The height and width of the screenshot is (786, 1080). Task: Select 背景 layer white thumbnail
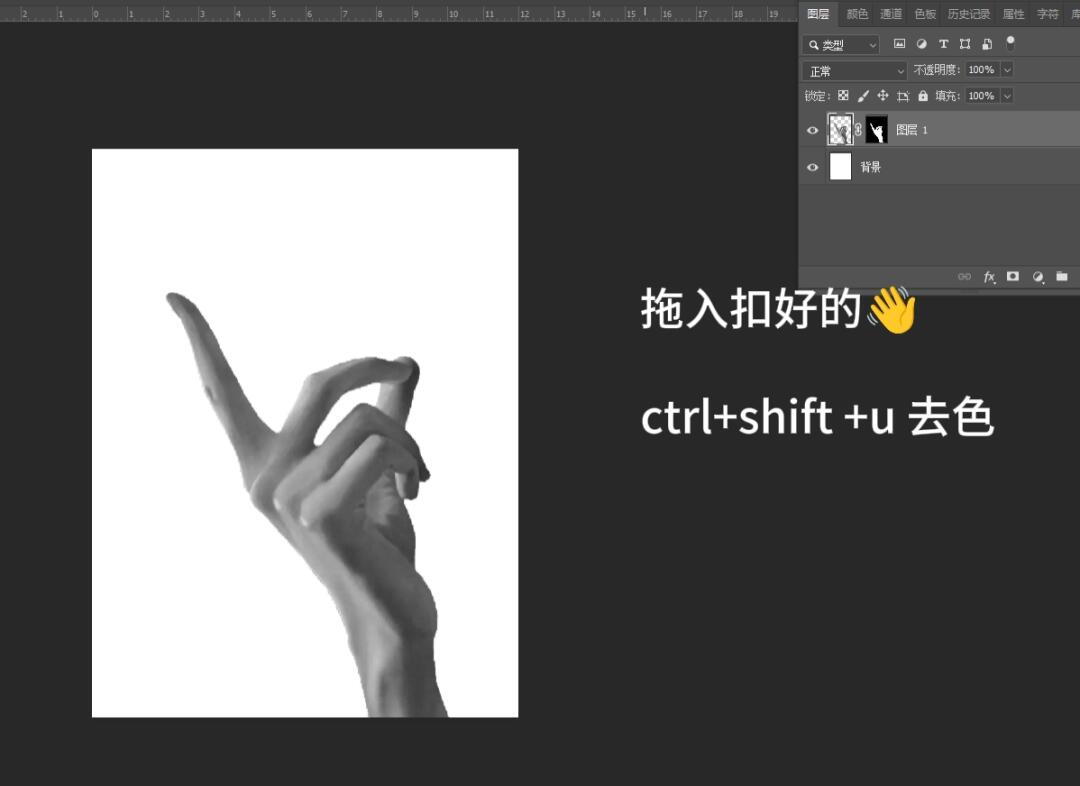[x=840, y=167]
